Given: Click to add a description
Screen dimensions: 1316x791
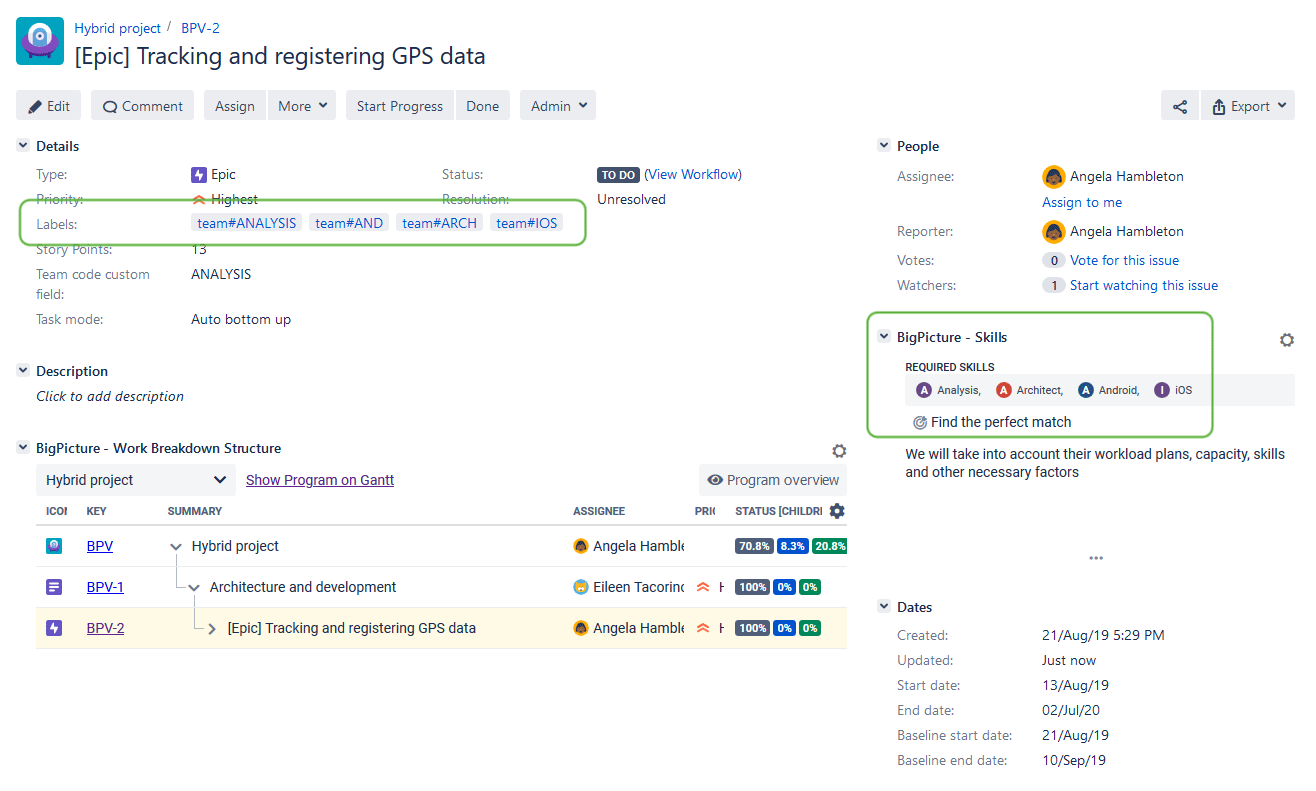Looking at the screenshot, I should coord(110,396).
